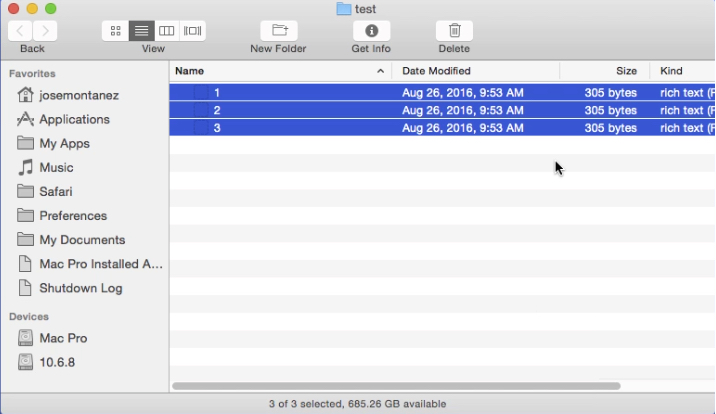The image size is (716, 414).
Task: Click the rich text kind of file 3
Action: click(687, 128)
